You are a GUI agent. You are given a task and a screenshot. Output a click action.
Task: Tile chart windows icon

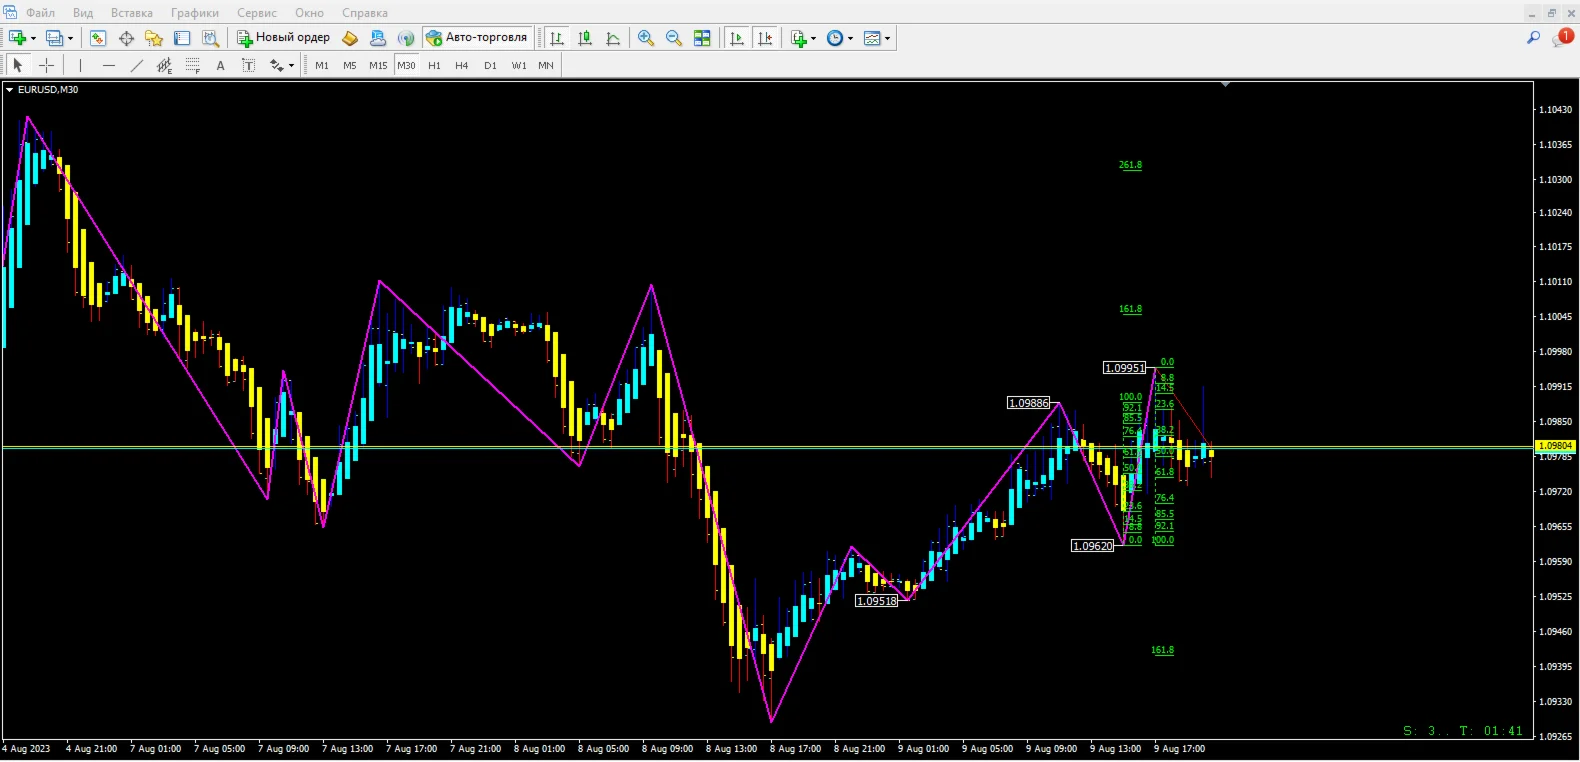(x=702, y=38)
